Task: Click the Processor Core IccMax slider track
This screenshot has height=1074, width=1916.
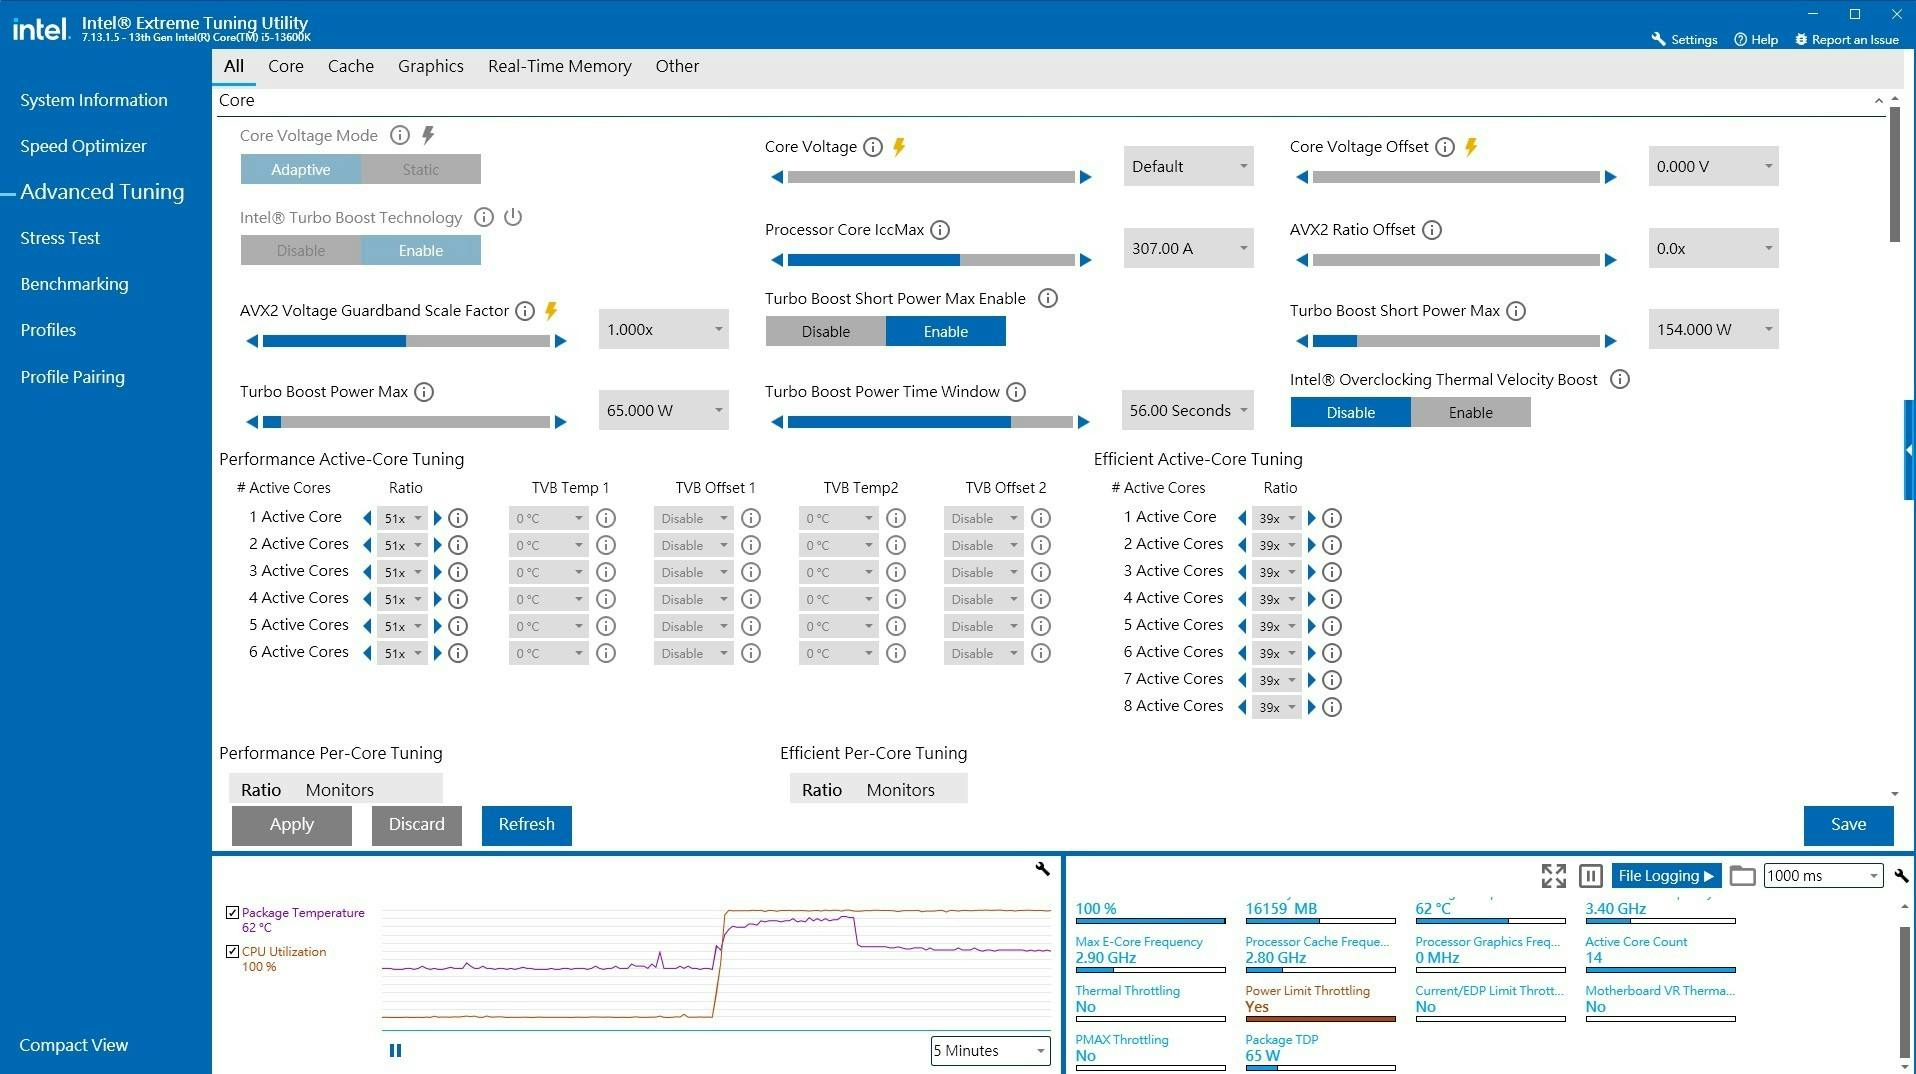Action: click(x=930, y=260)
